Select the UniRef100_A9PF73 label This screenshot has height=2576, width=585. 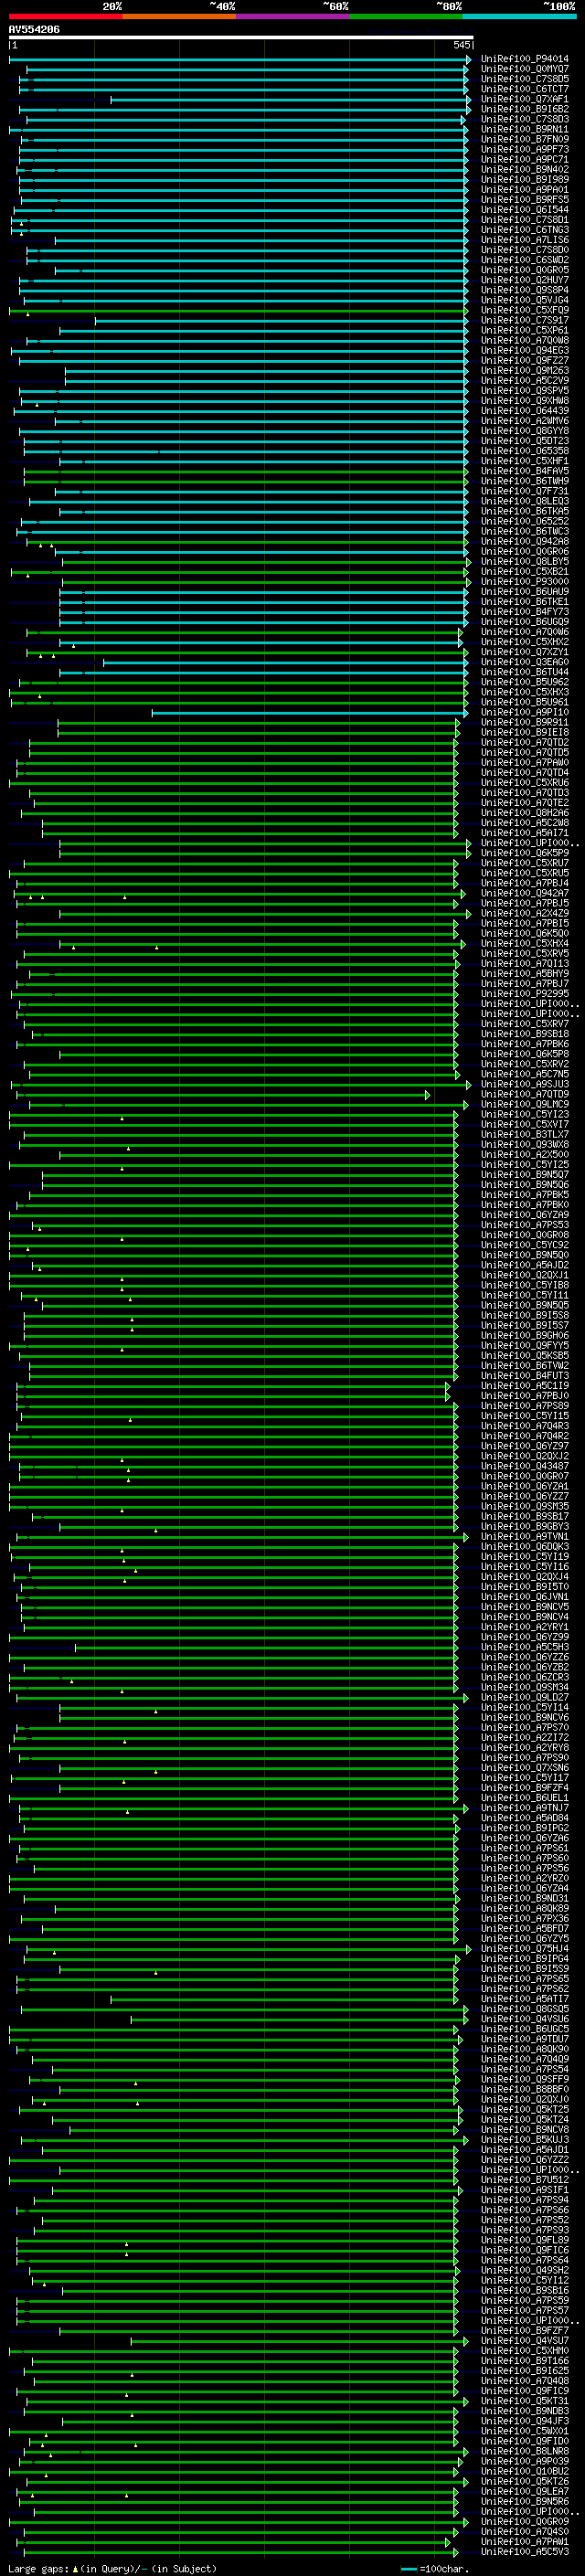point(525,149)
